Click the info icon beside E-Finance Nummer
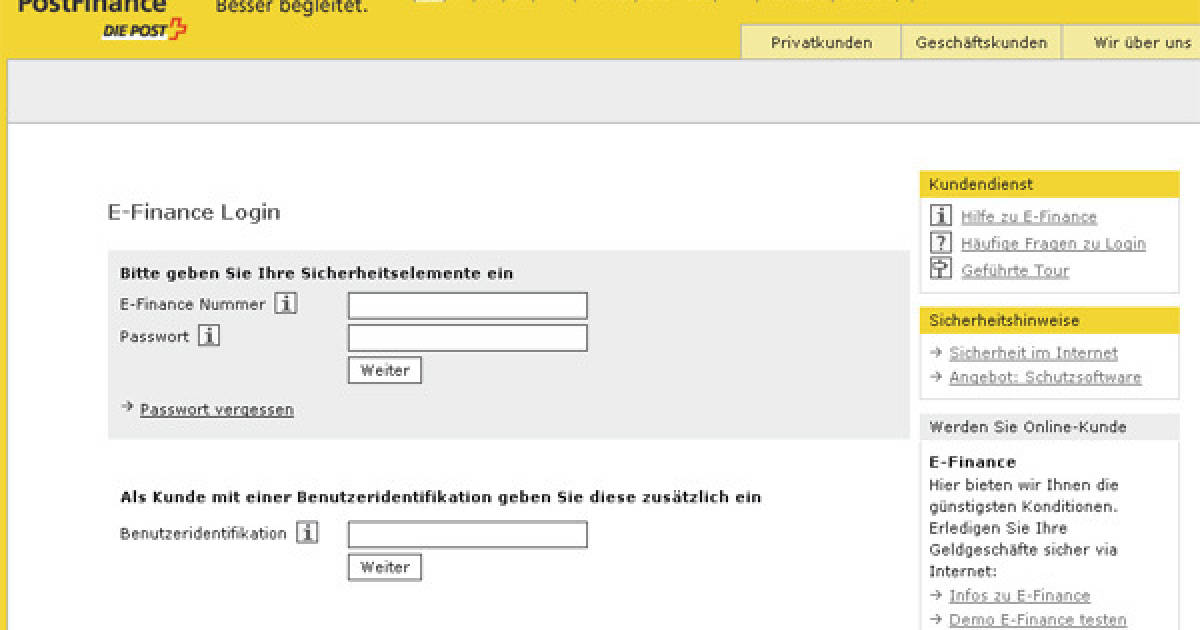Image resolution: width=1200 pixels, height=630 pixels. click(x=287, y=303)
